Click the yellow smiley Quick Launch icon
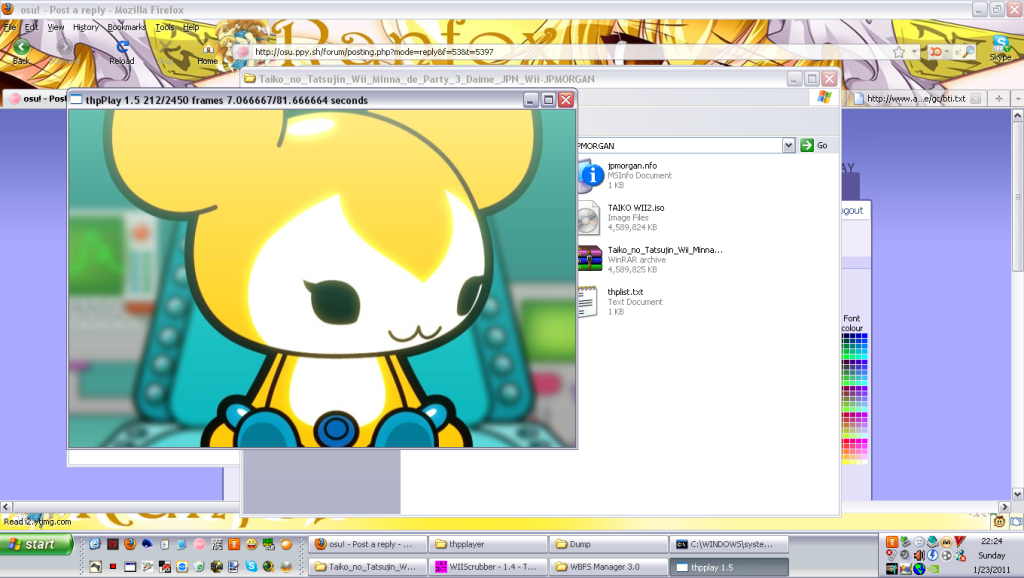1024x578 pixels. click(x=251, y=544)
